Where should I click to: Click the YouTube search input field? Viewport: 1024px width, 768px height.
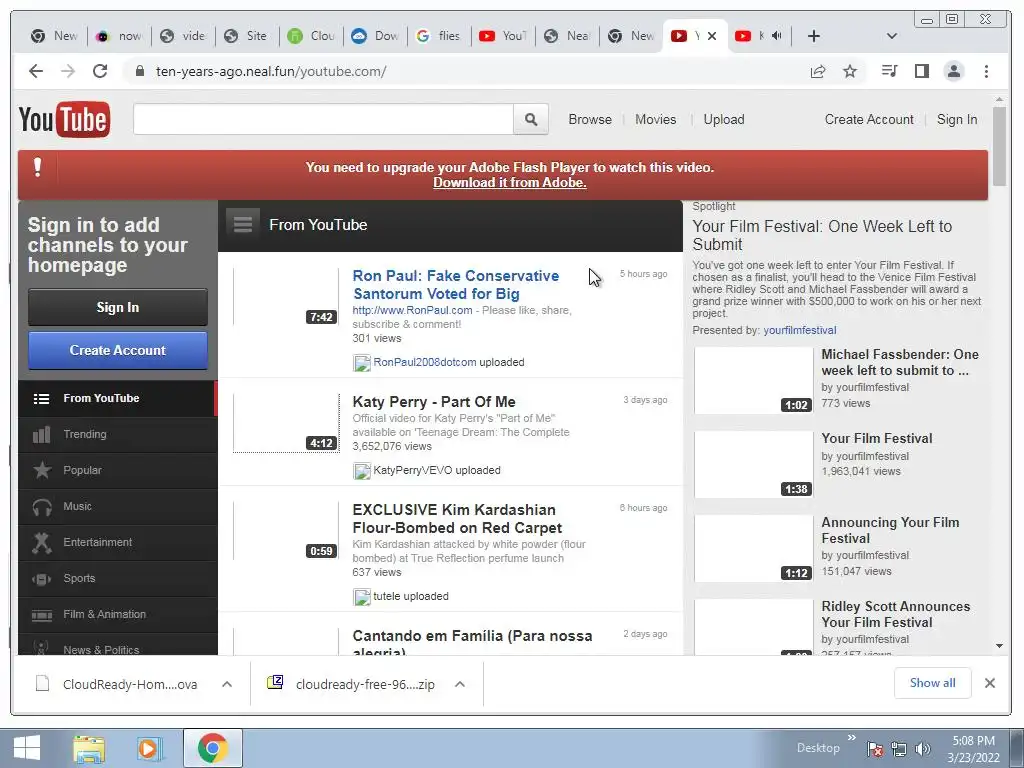point(323,120)
